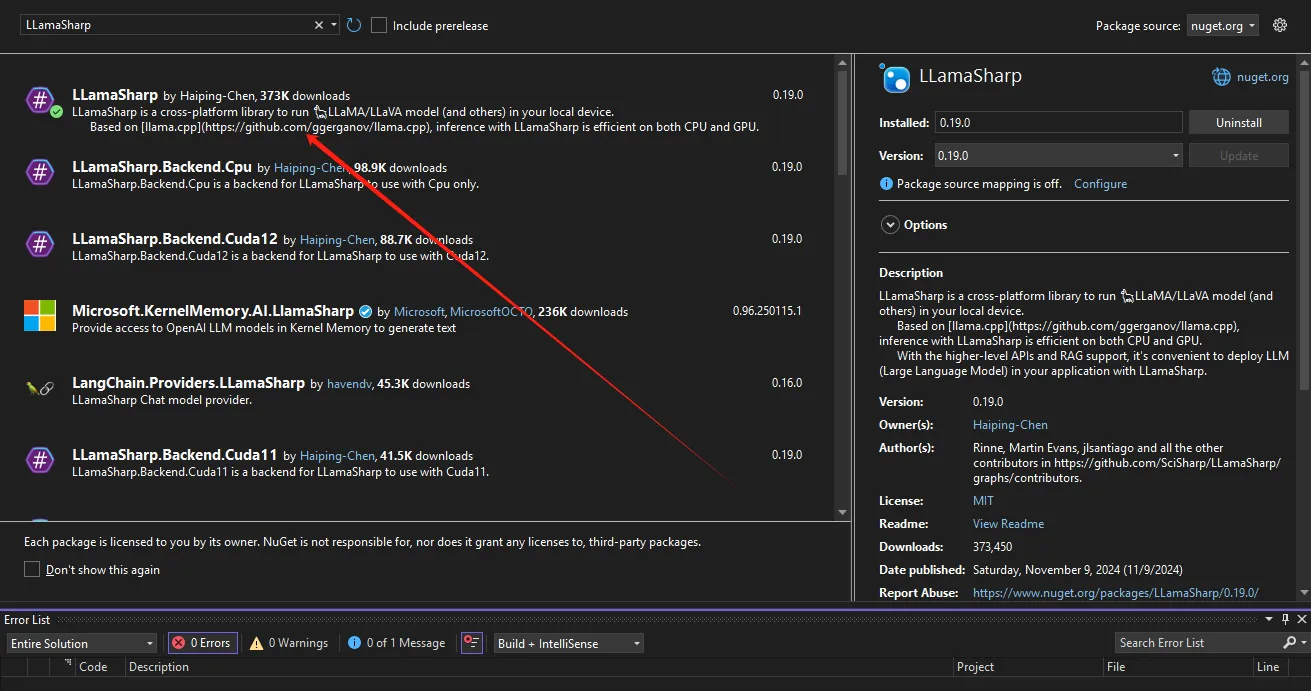Open the View Readme link
This screenshot has height=691, width=1311.
(x=1008, y=524)
